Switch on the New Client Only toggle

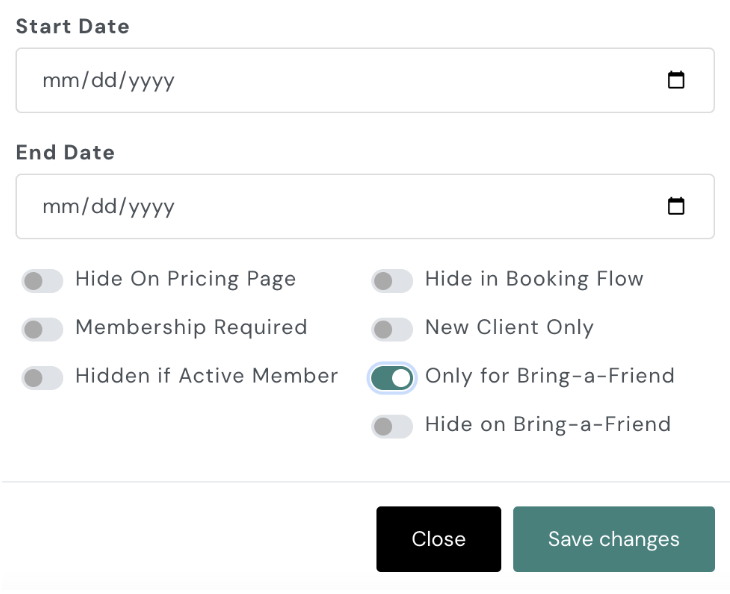tap(392, 328)
